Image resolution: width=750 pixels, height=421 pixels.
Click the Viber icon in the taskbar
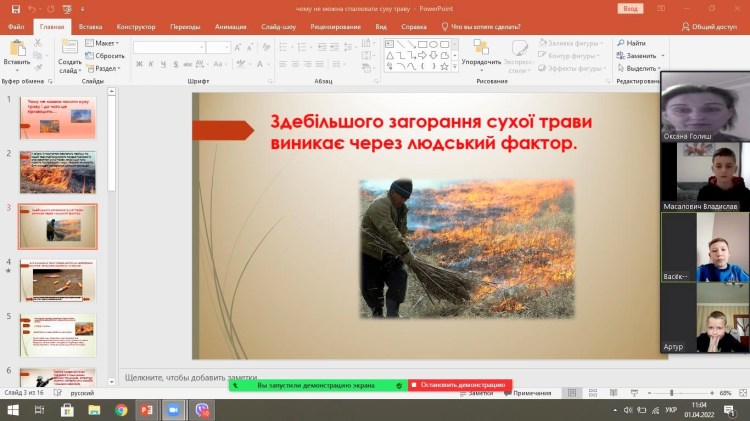coord(200,410)
